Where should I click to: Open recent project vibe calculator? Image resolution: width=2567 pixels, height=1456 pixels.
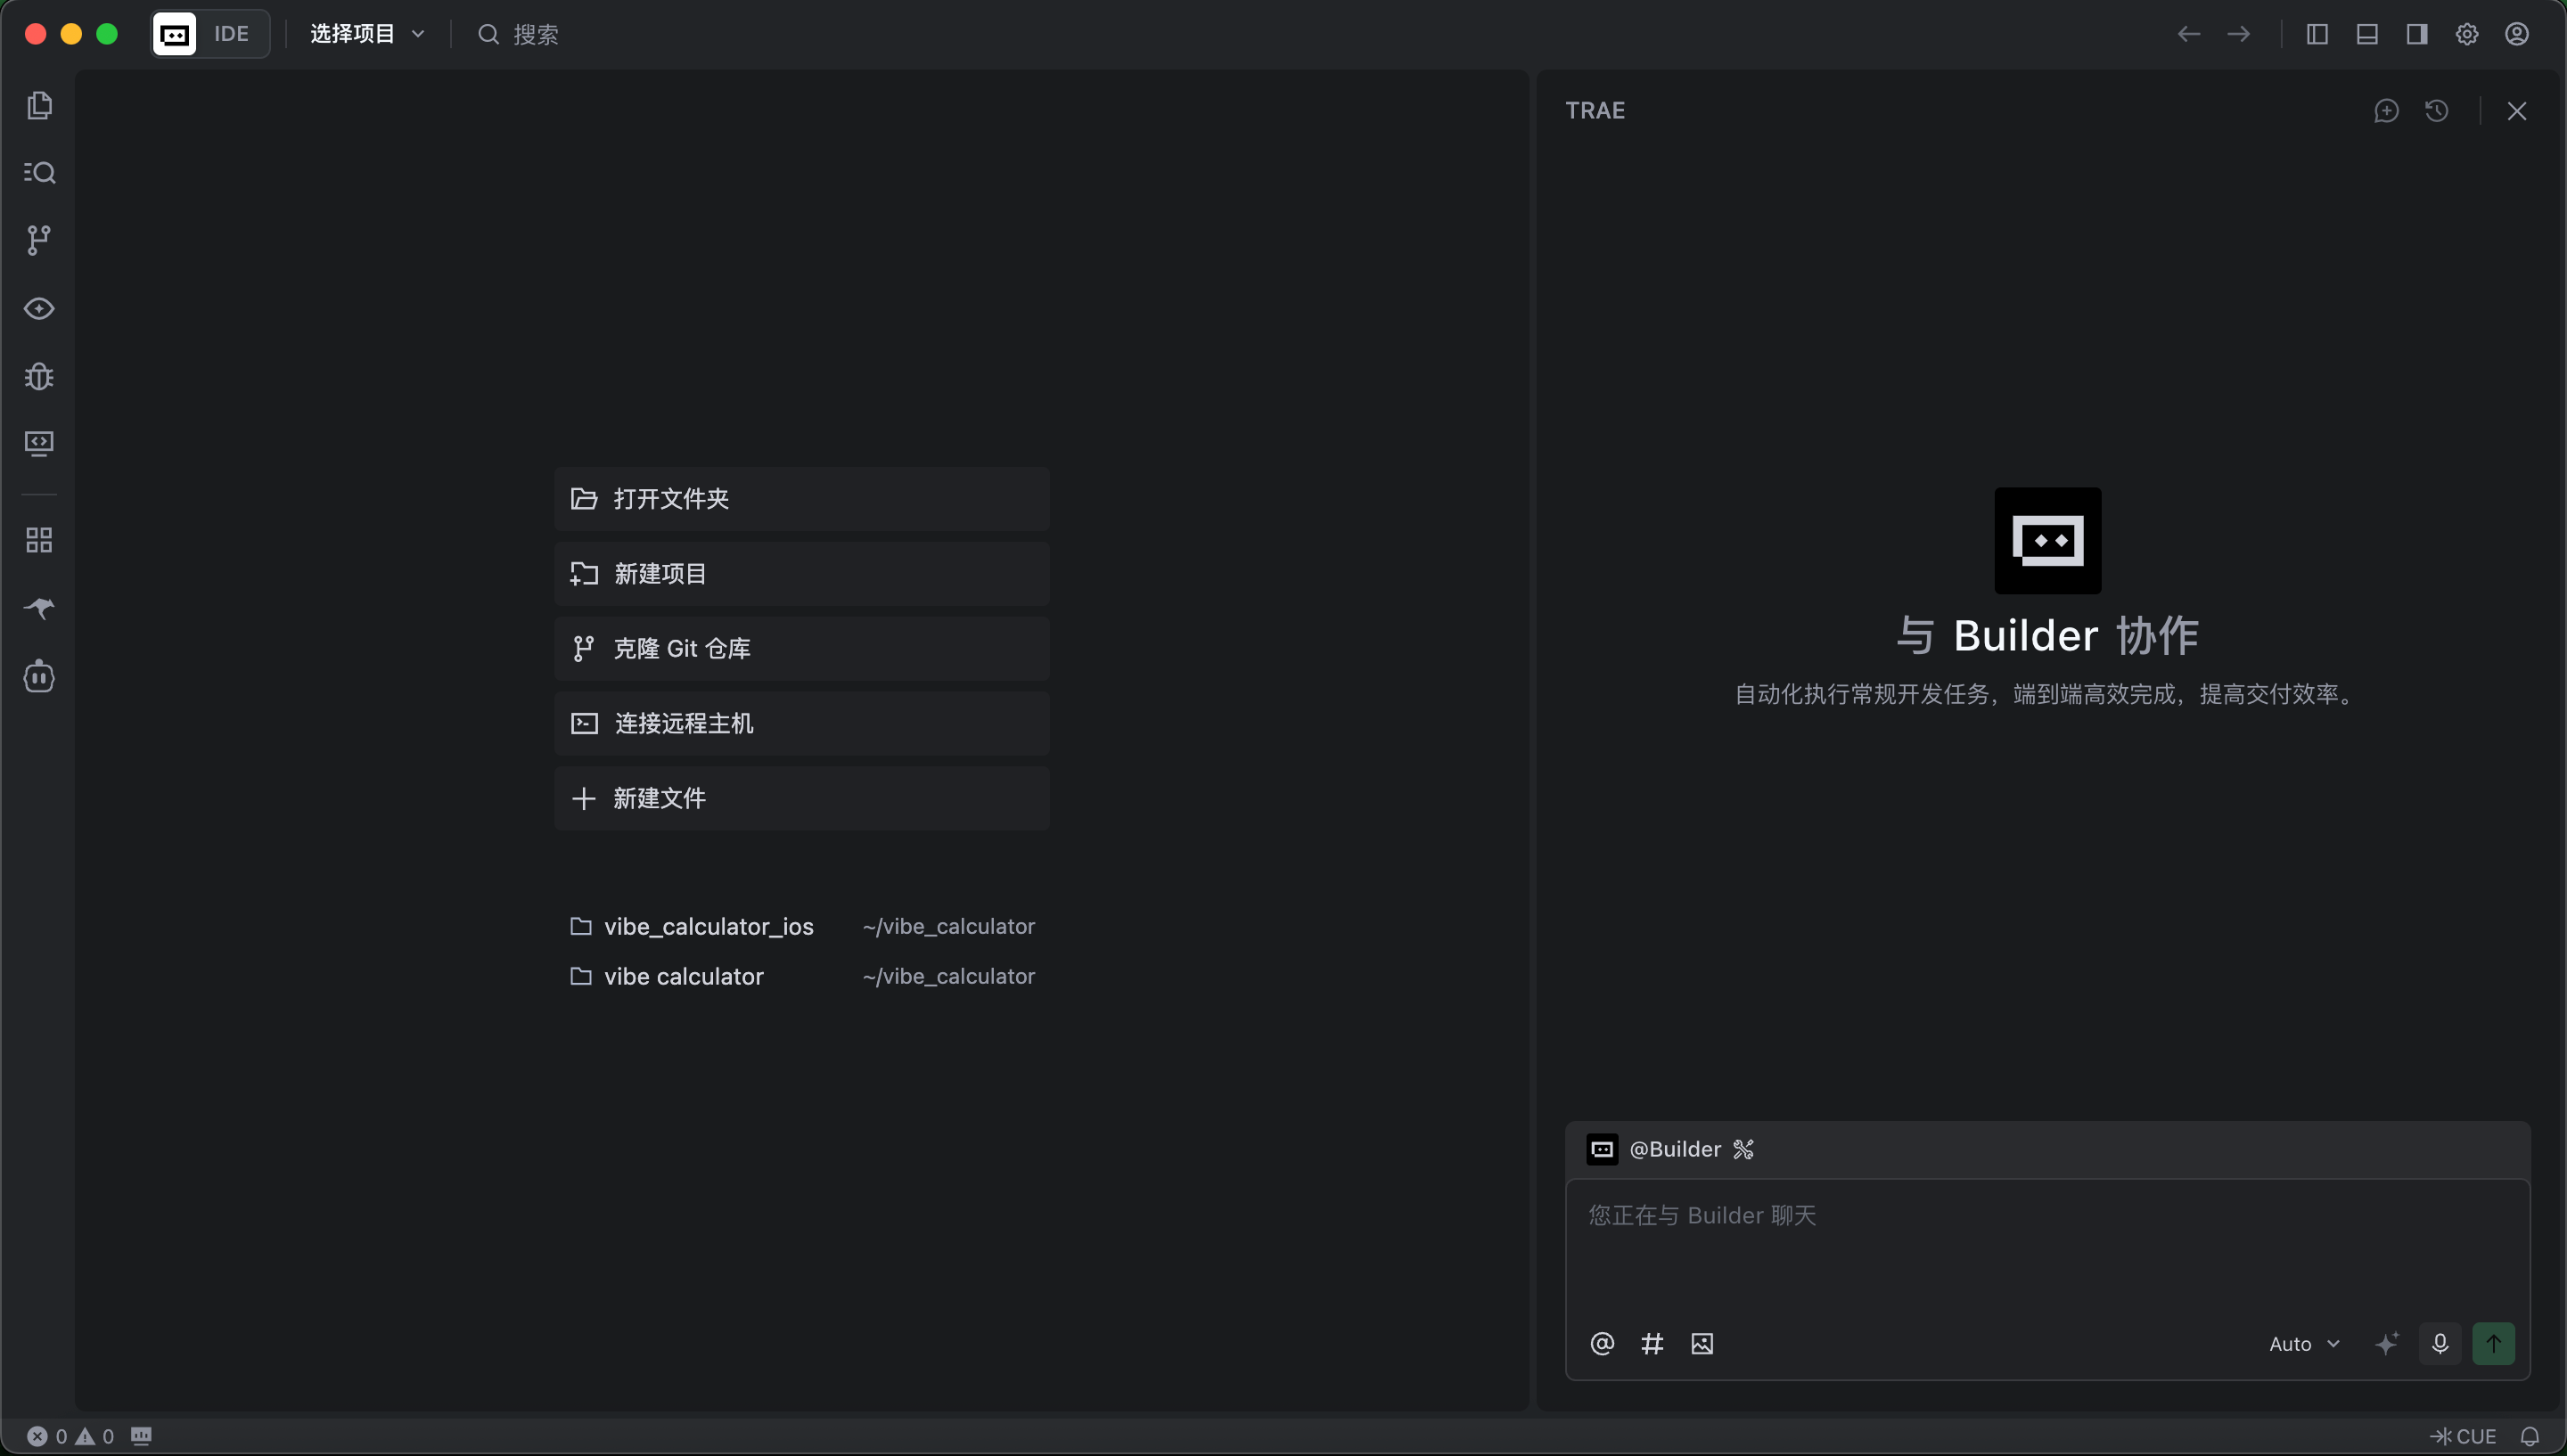(x=802, y=976)
